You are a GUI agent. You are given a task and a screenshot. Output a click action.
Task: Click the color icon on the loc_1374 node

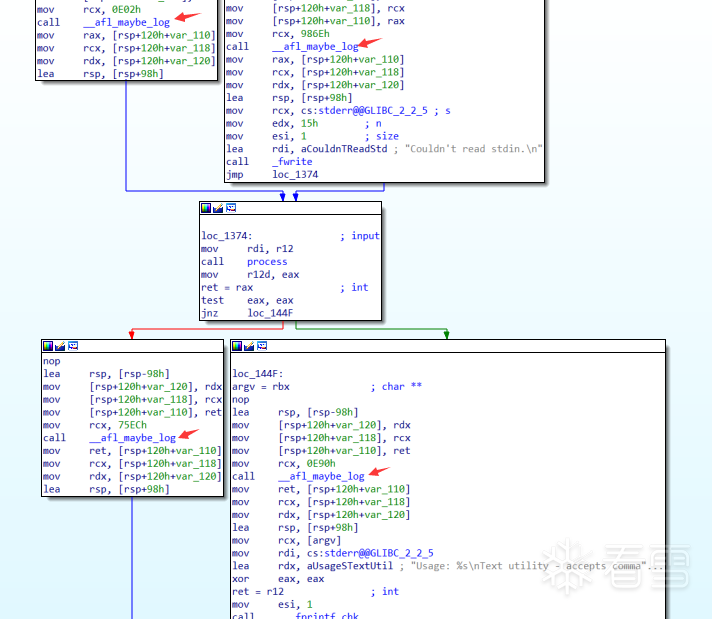tap(206, 208)
